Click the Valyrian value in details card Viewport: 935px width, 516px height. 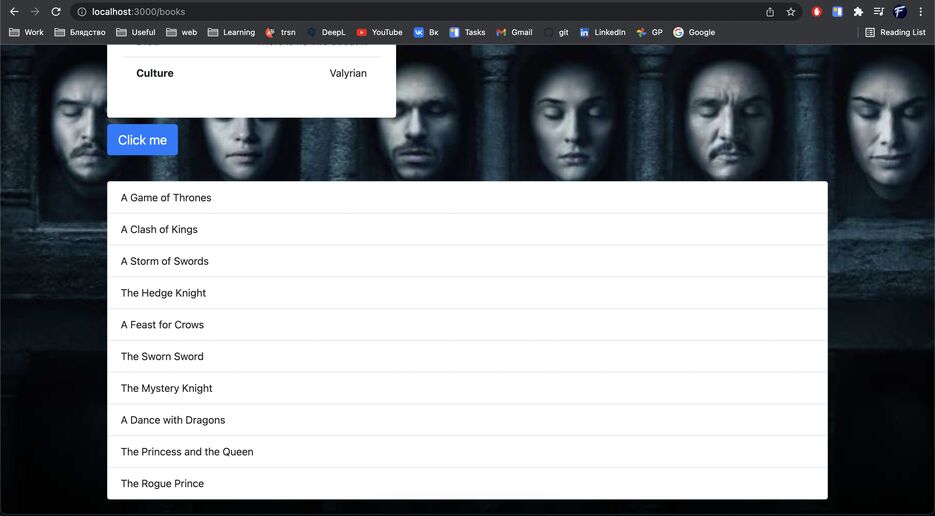pyautogui.click(x=348, y=73)
